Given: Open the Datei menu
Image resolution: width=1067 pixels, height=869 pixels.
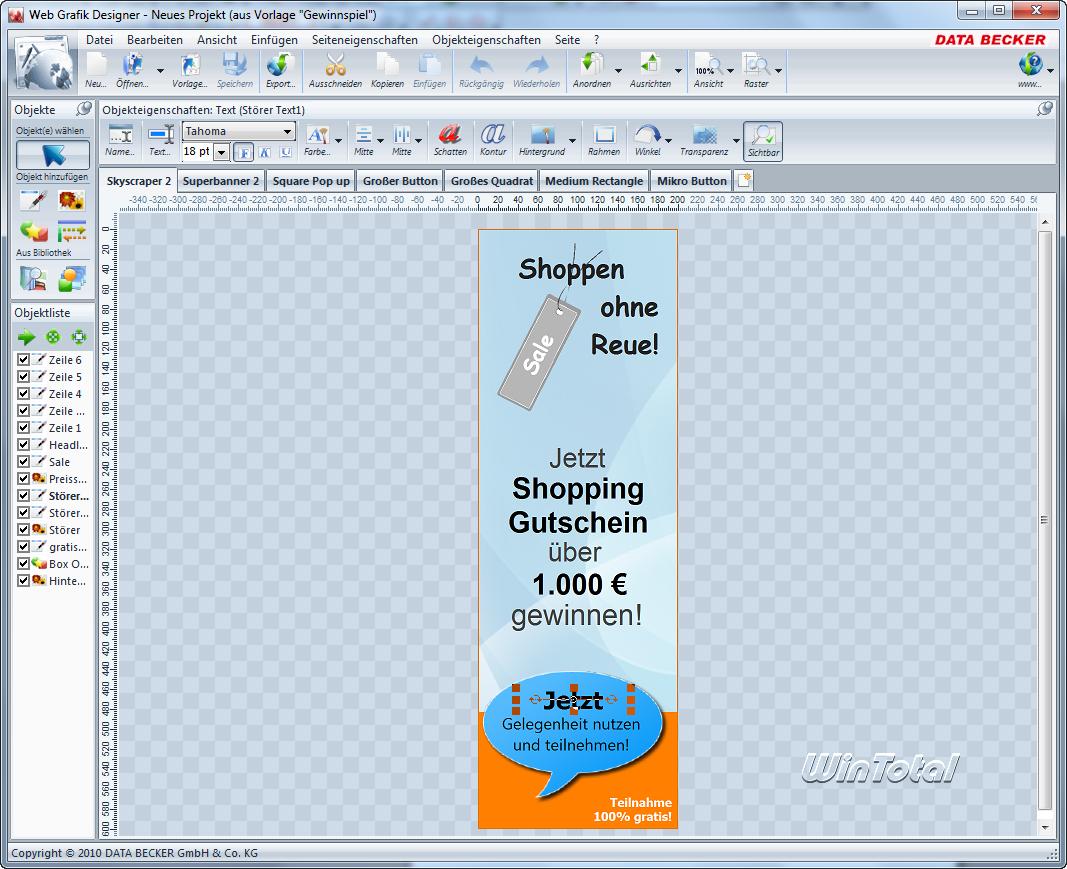Looking at the screenshot, I should point(99,39).
